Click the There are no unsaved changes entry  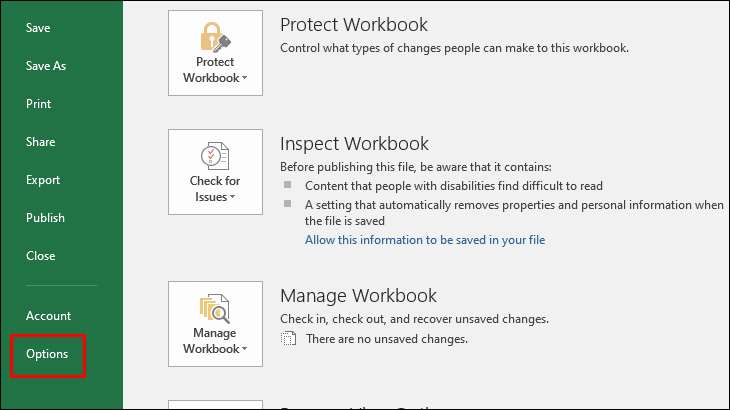pyautogui.click(x=387, y=340)
